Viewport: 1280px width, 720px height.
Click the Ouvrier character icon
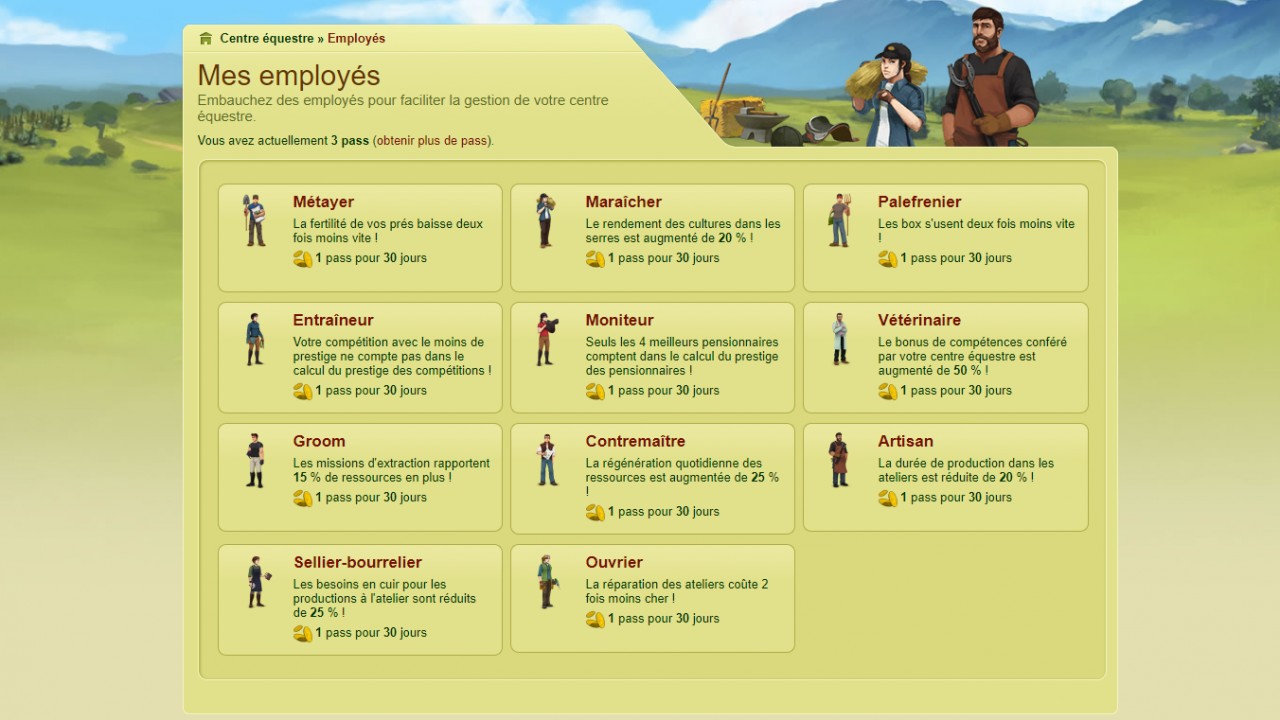tap(546, 581)
